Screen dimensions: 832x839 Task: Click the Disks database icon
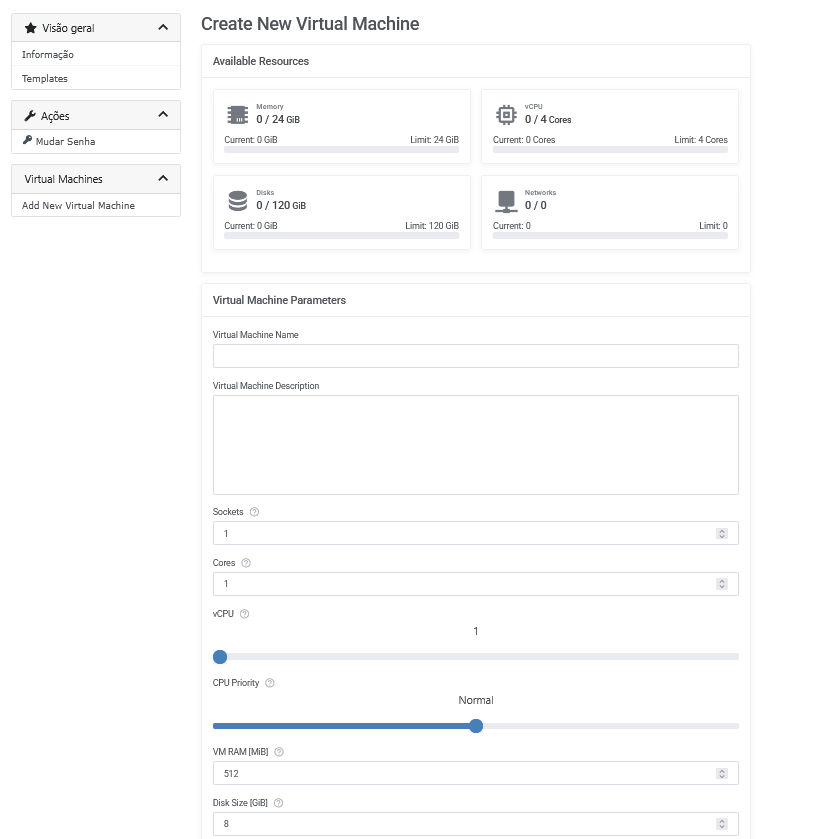pyautogui.click(x=237, y=201)
